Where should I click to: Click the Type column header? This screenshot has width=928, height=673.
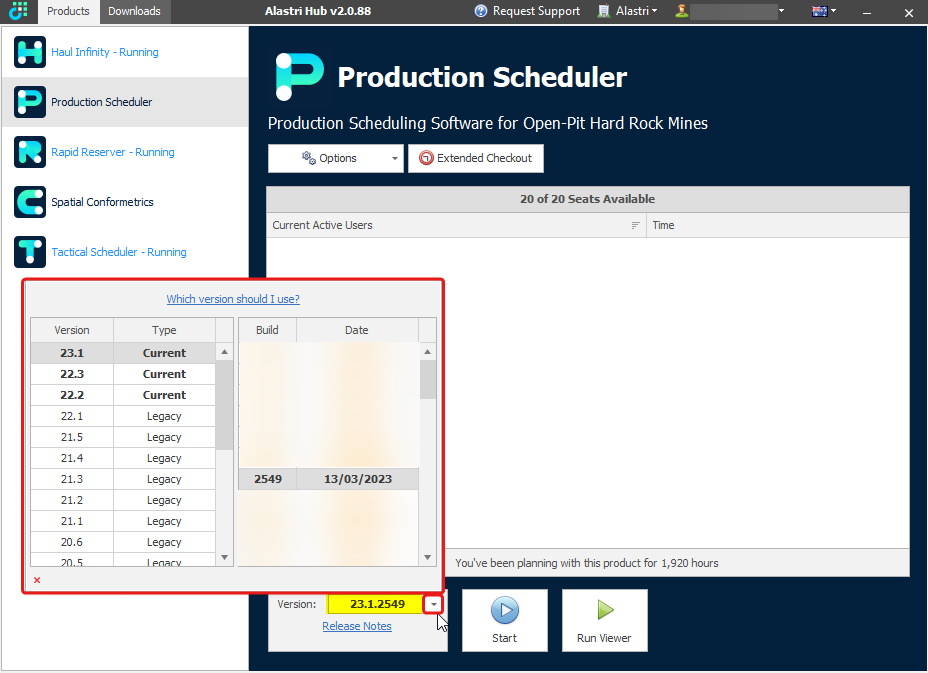coord(164,330)
